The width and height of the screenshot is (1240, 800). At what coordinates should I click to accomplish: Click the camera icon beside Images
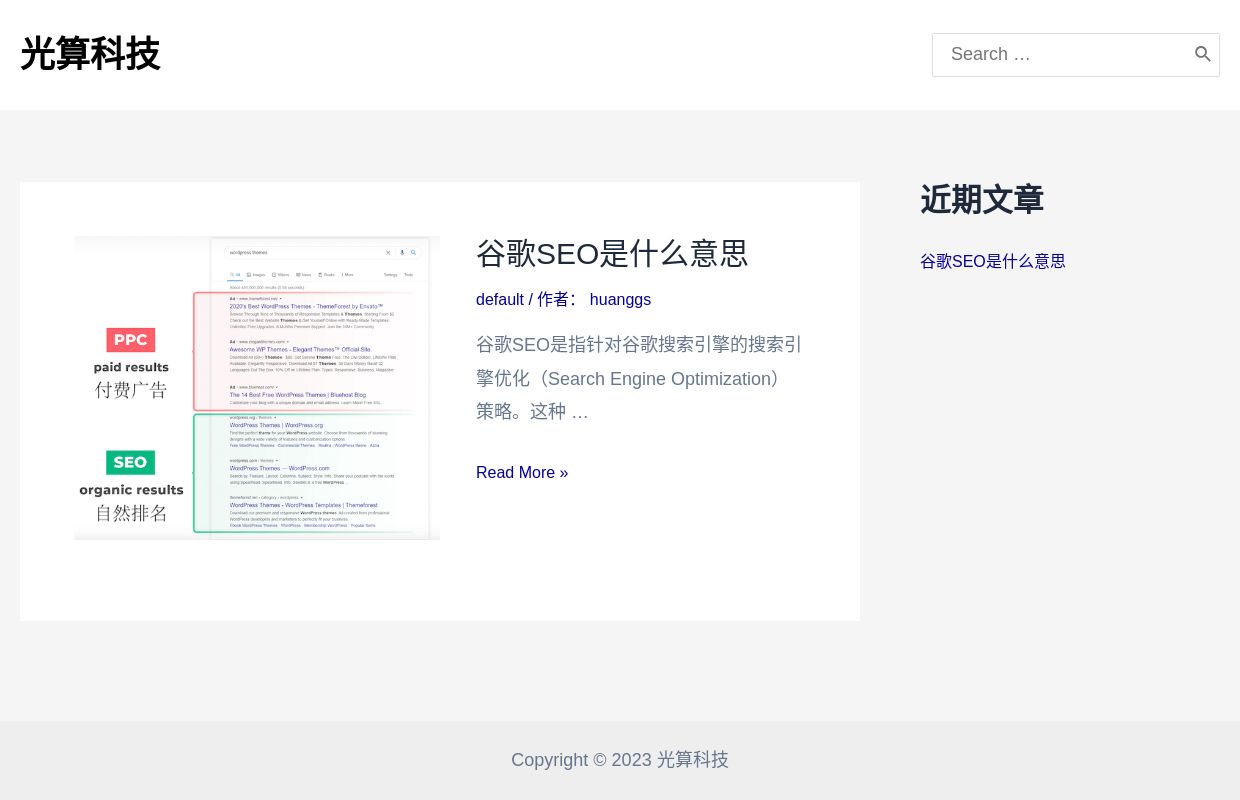tap(248, 275)
